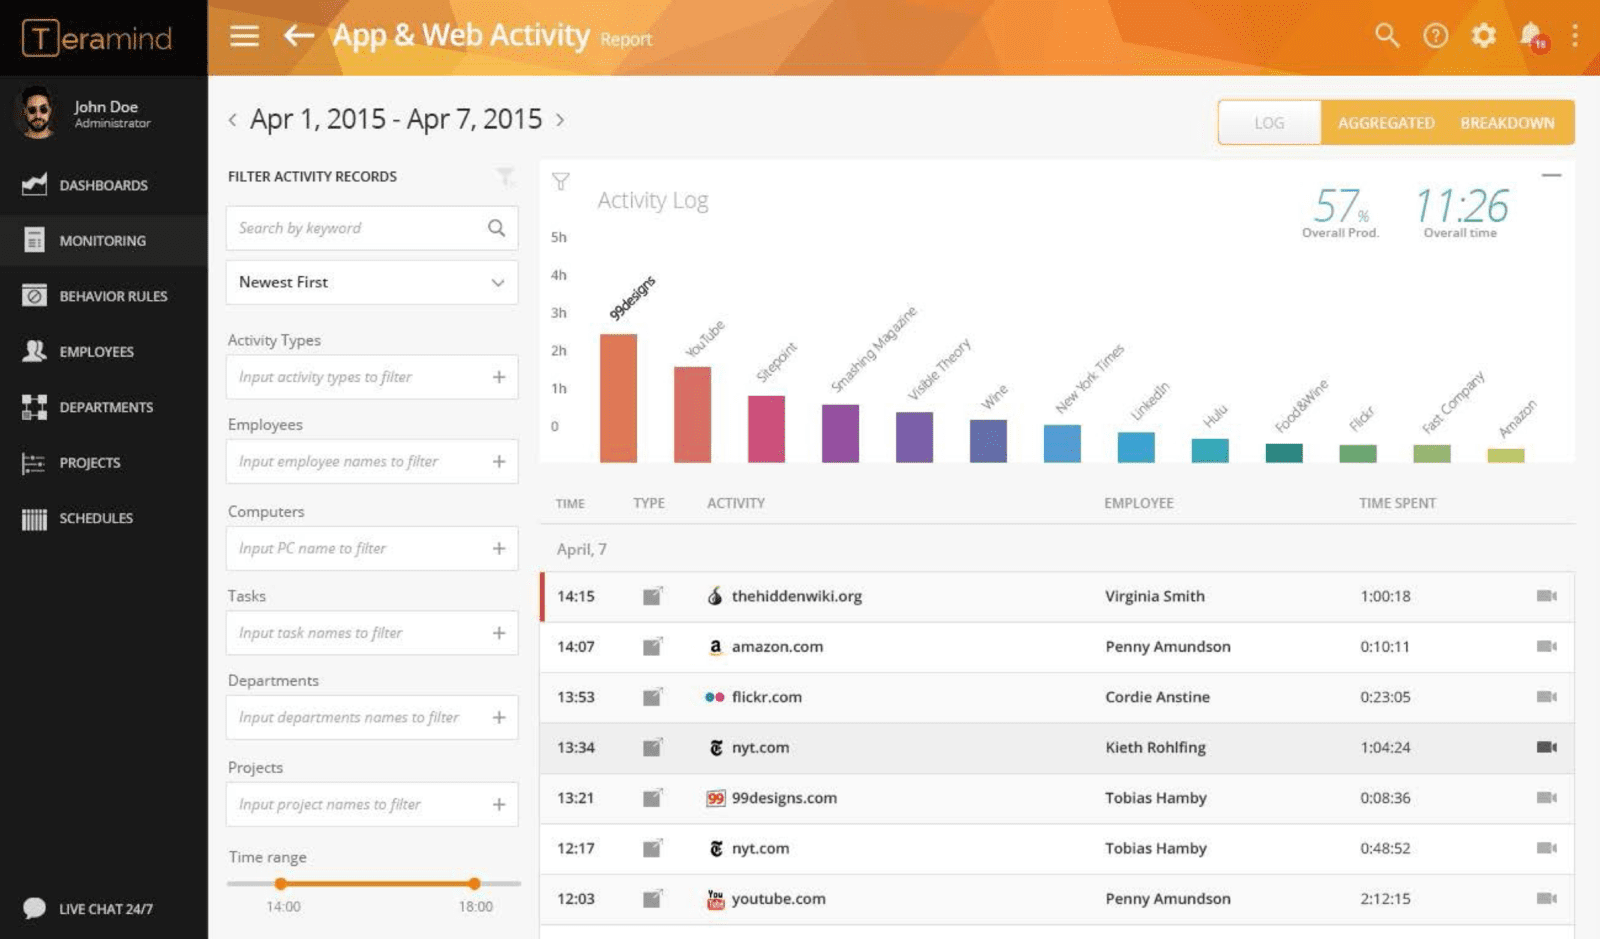Click the Input PC name to filter field
This screenshot has height=939, width=1600.
click(x=372, y=548)
